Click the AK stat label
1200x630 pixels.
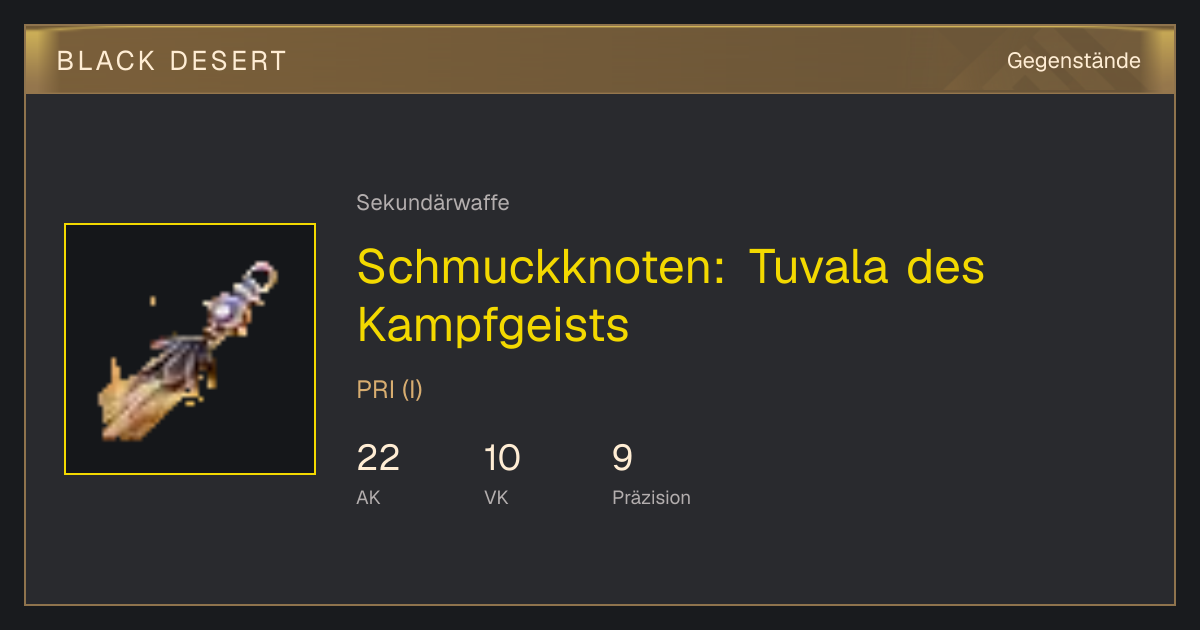tap(368, 497)
